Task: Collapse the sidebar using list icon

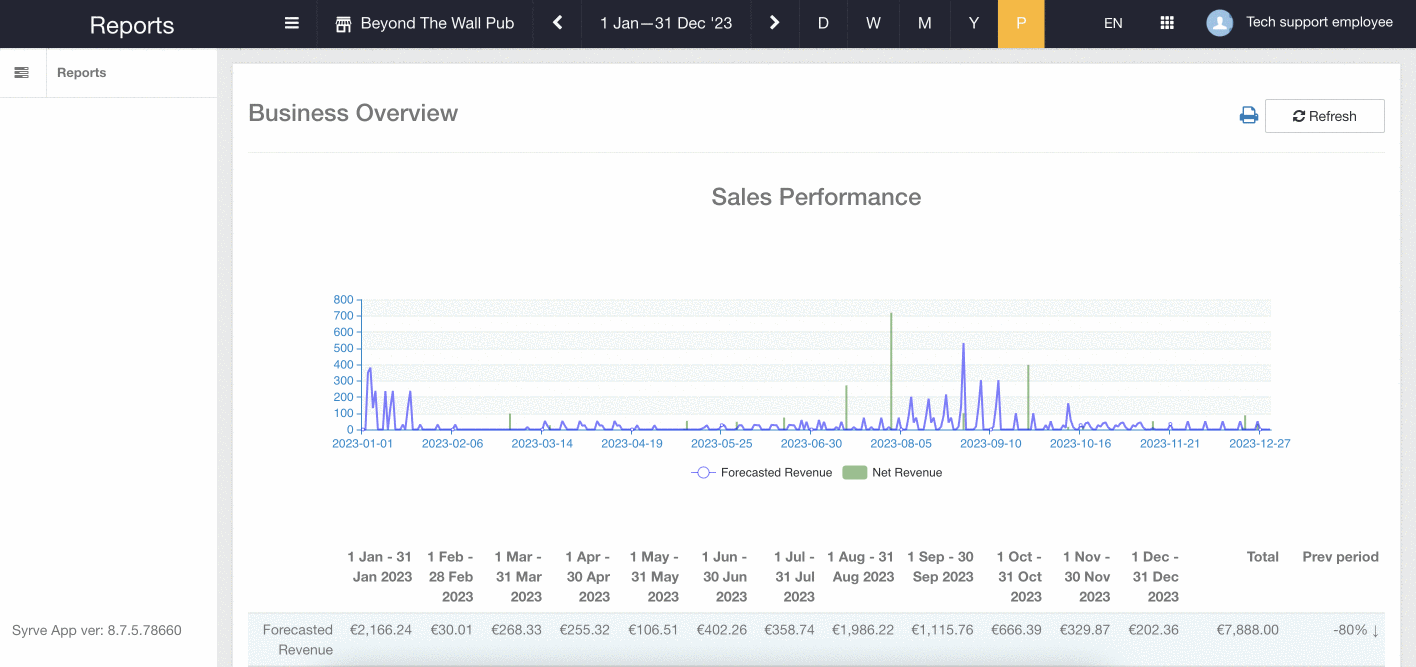Action: tap(22, 73)
